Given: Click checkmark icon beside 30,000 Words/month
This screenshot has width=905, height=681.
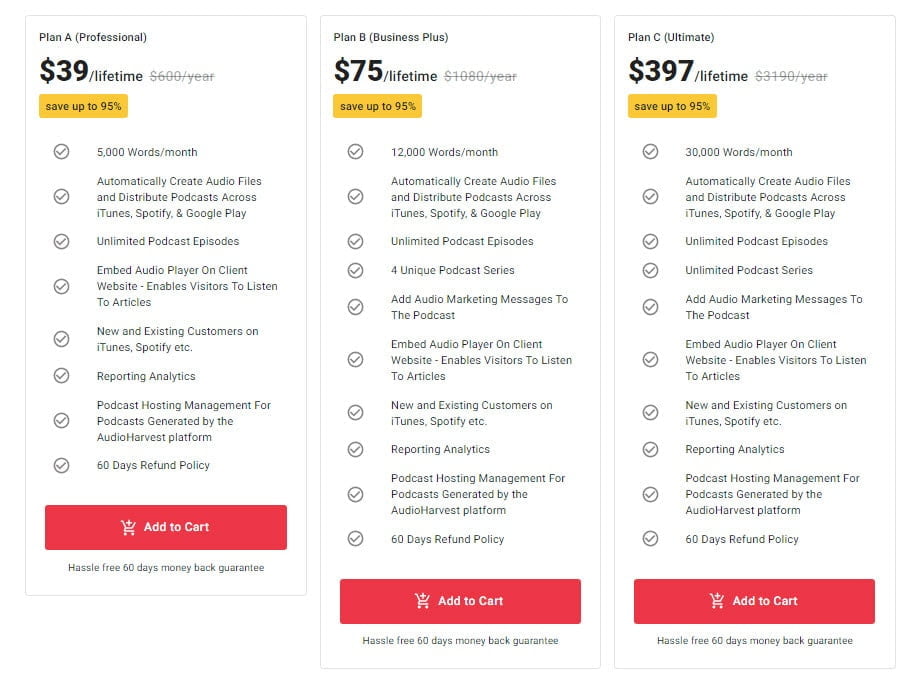Looking at the screenshot, I should (x=650, y=152).
